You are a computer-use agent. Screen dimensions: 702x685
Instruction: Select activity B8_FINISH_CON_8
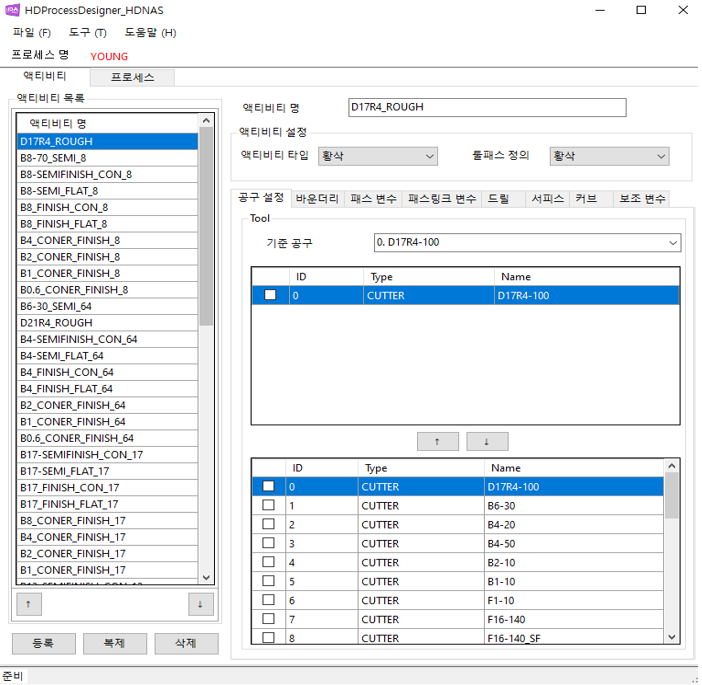point(107,207)
